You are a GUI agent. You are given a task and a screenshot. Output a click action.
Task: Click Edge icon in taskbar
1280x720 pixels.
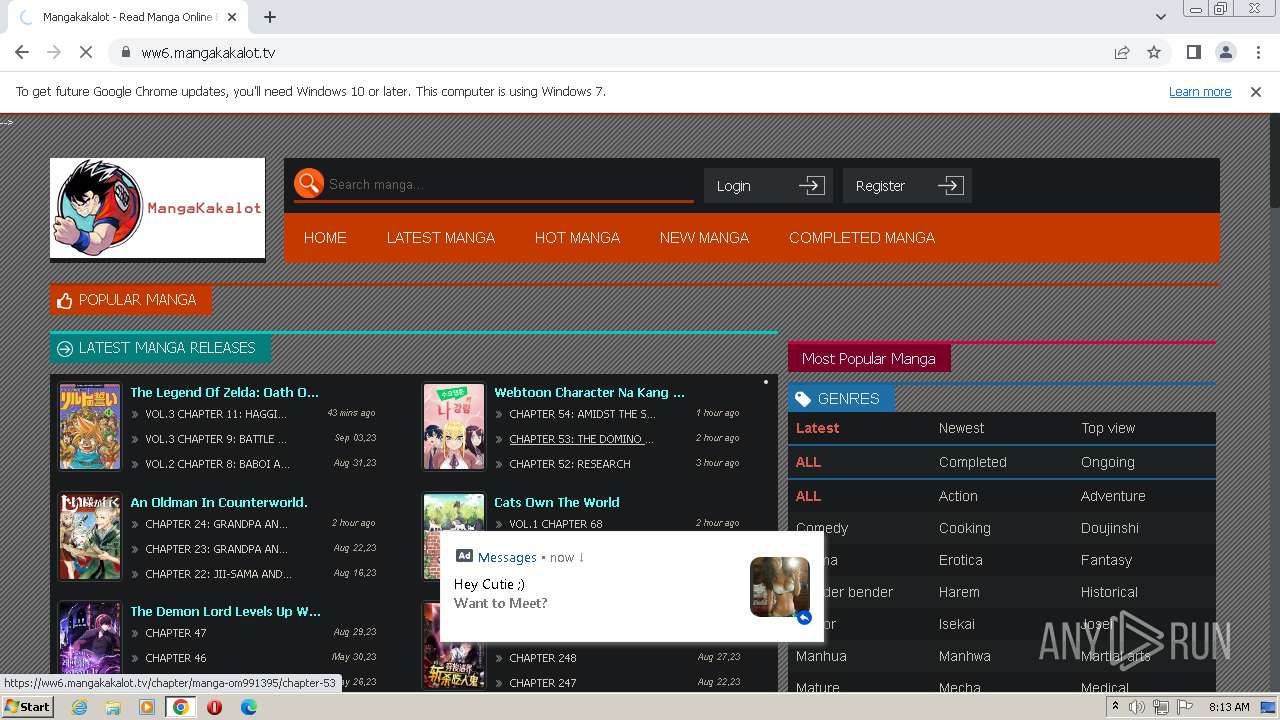(x=248, y=707)
